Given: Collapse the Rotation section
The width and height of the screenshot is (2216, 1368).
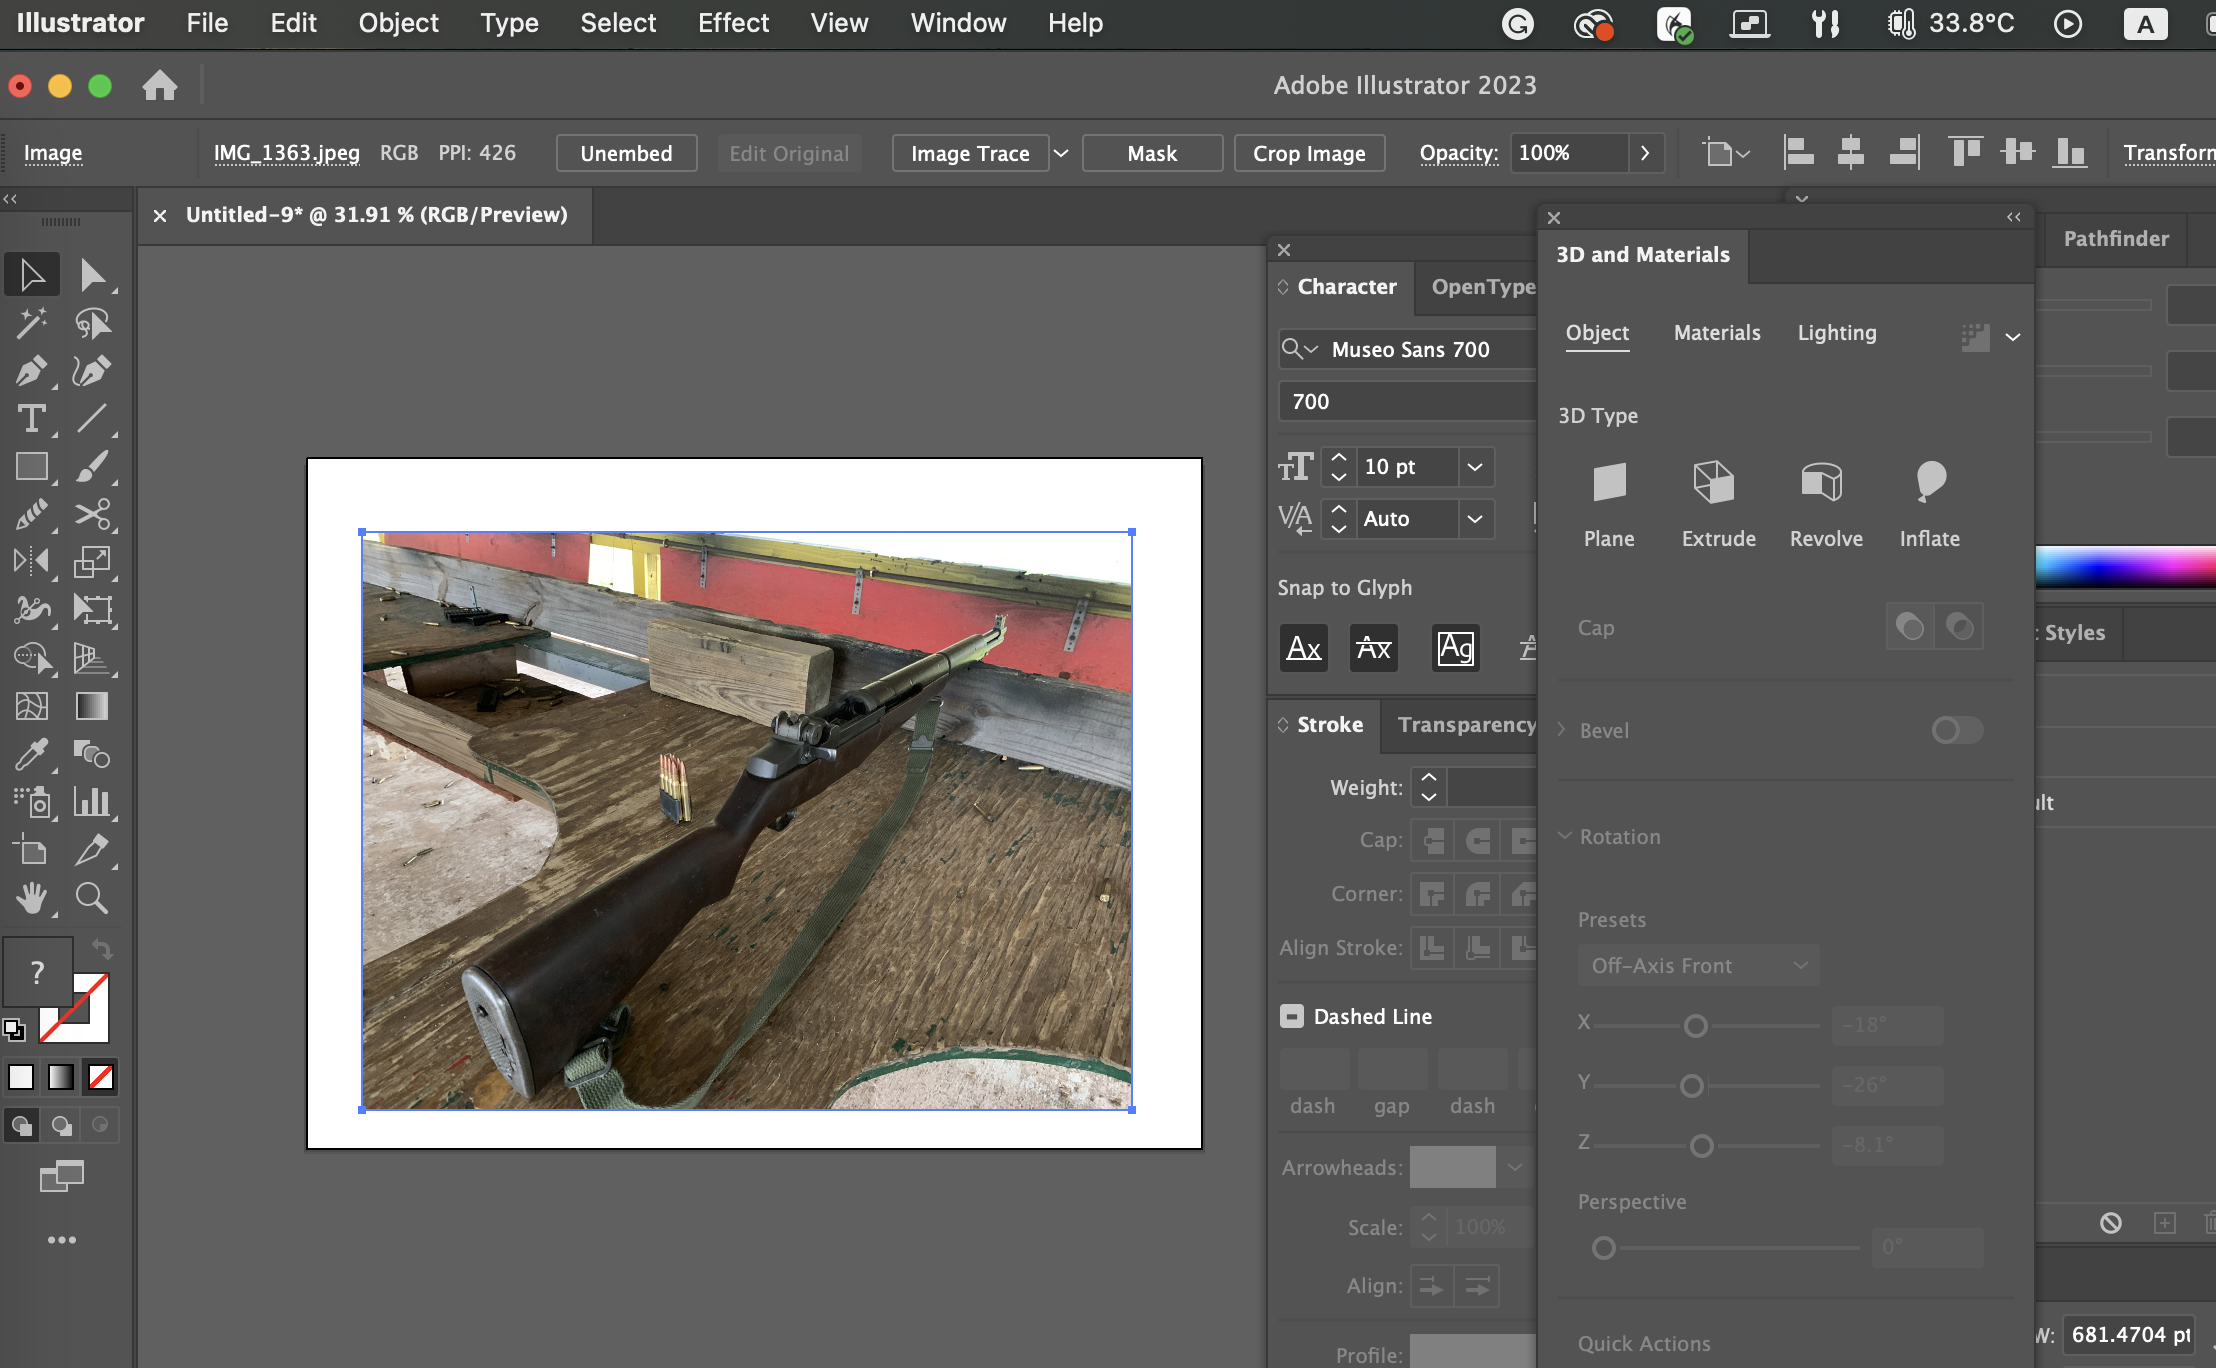Looking at the screenshot, I should pos(1565,836).
